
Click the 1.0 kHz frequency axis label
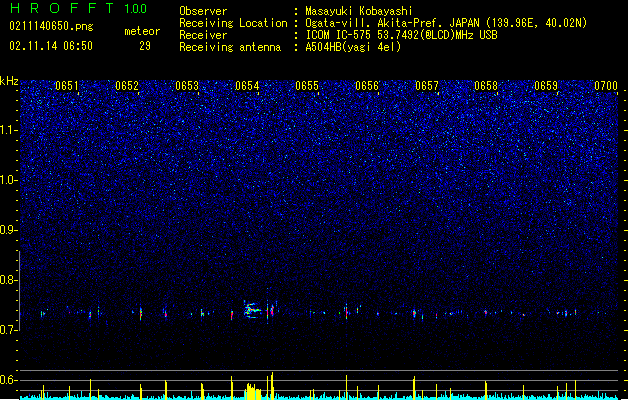click(x=9, y=180)
